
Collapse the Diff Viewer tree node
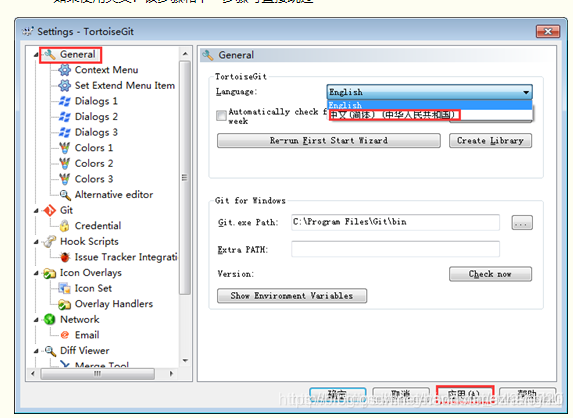[x=36, y=351]
